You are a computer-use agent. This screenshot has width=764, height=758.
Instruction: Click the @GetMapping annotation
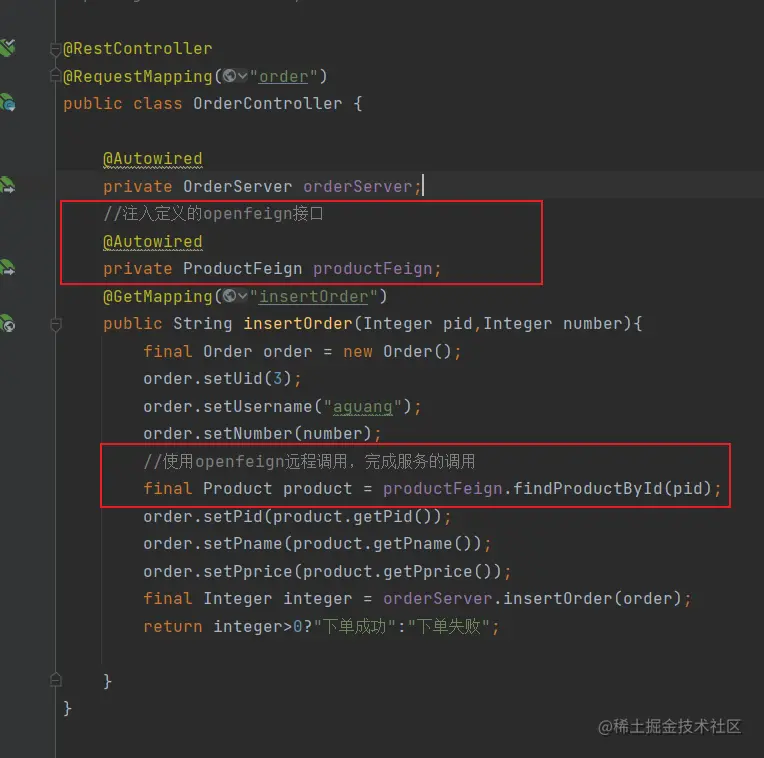click(157, 296)
